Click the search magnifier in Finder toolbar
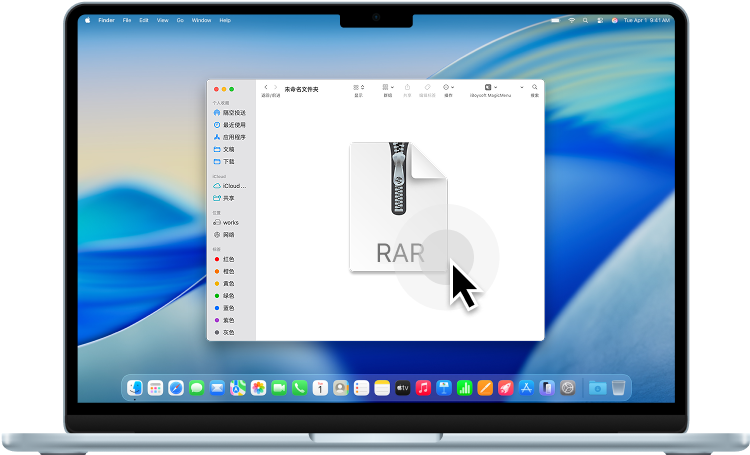Image resolution: width=750 pixels, height=455 pixels. click(x=534, y=88)
